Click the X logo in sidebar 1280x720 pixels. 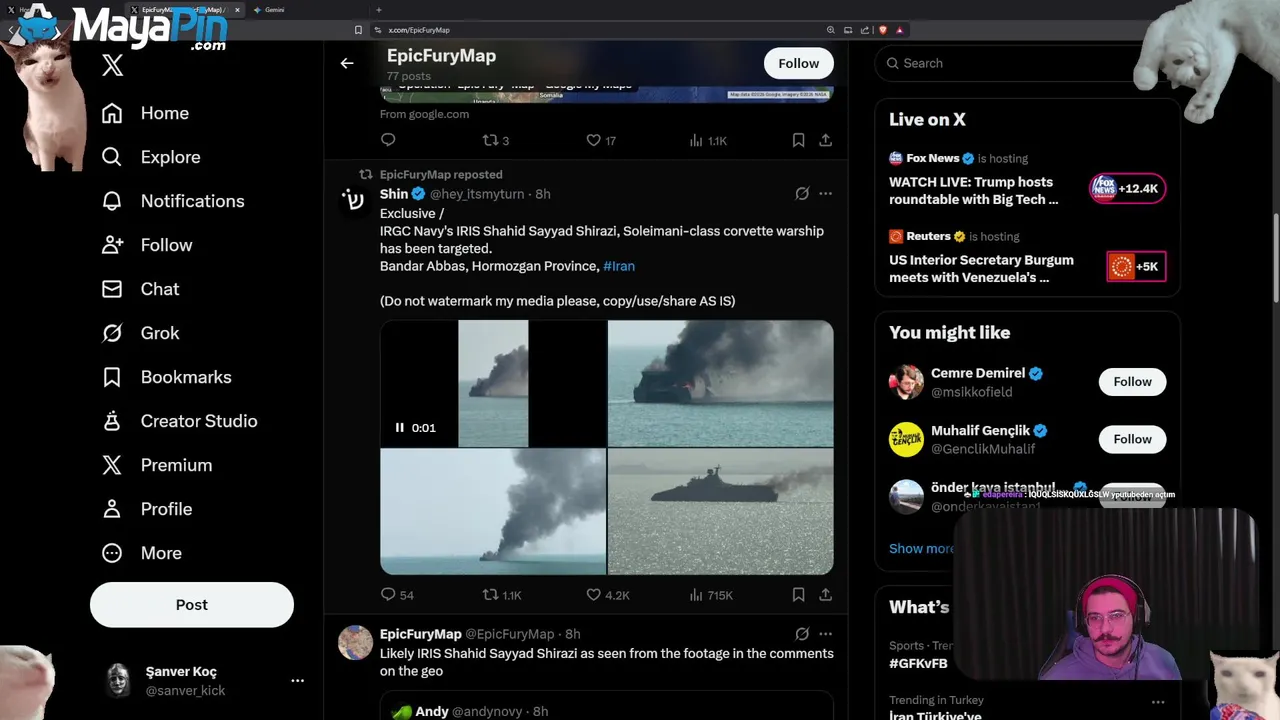(x=112, y=66)
